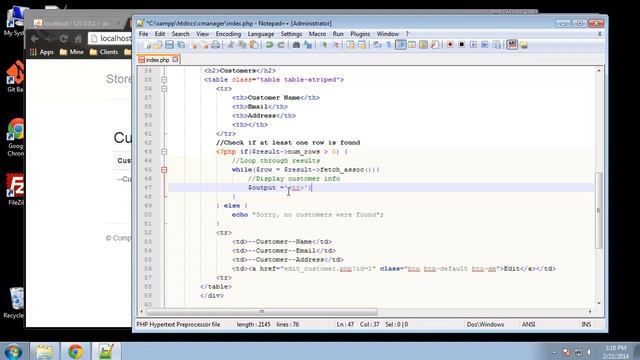Open the Encoding menu
This screenshot has width=640, height=360.
228,34
